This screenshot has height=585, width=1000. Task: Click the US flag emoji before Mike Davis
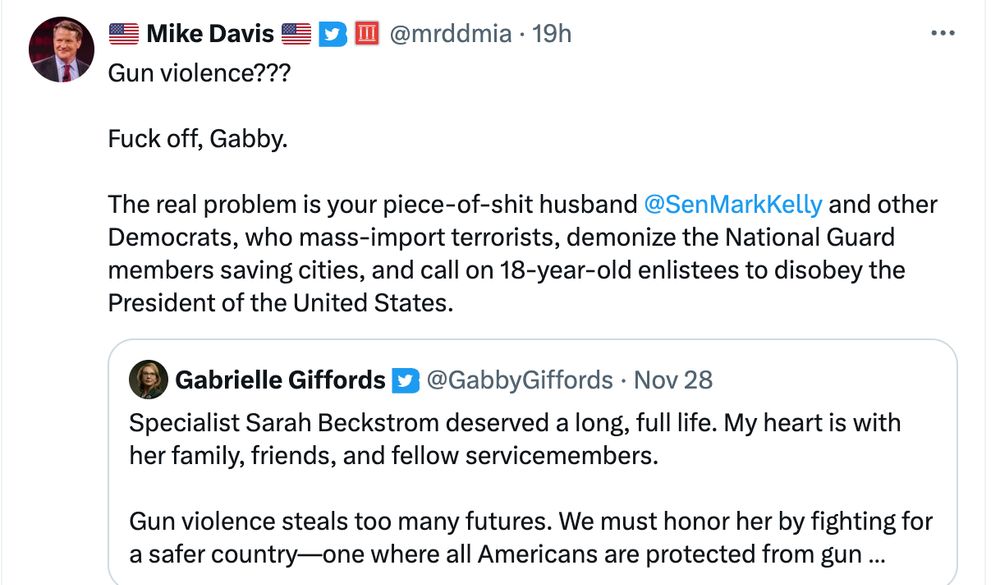123,34
